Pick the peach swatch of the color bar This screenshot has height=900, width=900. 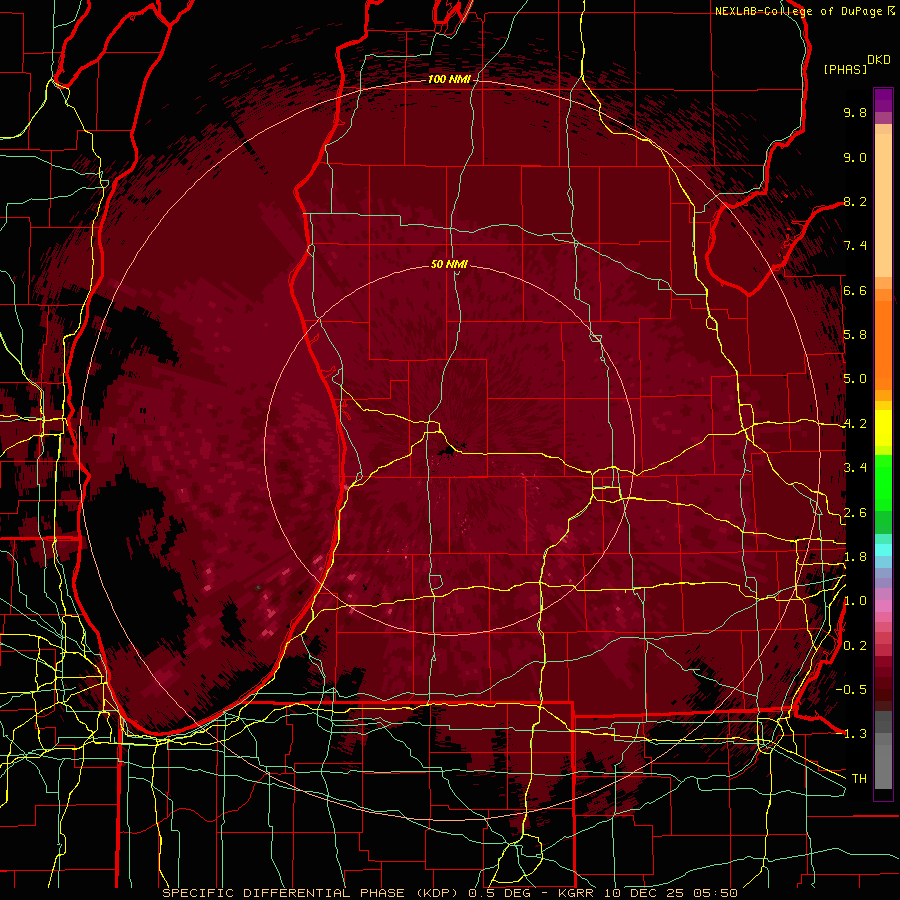pyautogui.click(x=883, y=207)
